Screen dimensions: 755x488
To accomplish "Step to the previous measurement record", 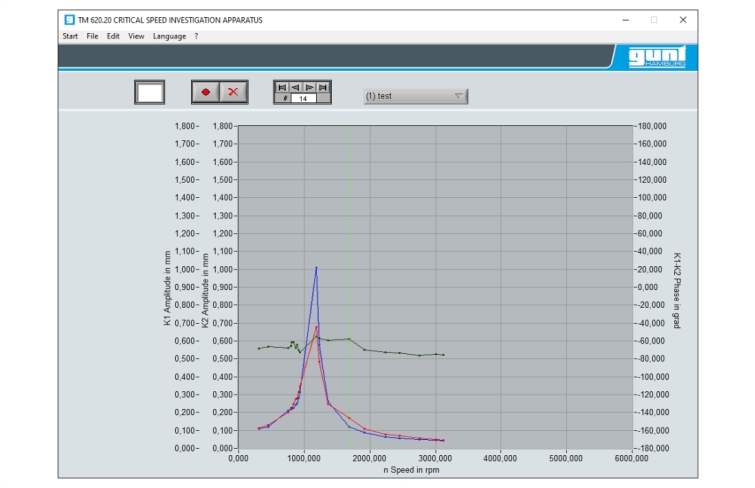I will point(296,87).
